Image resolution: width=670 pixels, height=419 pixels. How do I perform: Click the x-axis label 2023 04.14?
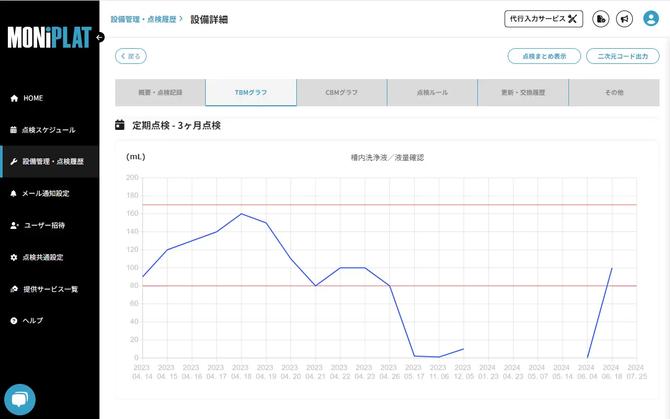(x=142, y=372)
